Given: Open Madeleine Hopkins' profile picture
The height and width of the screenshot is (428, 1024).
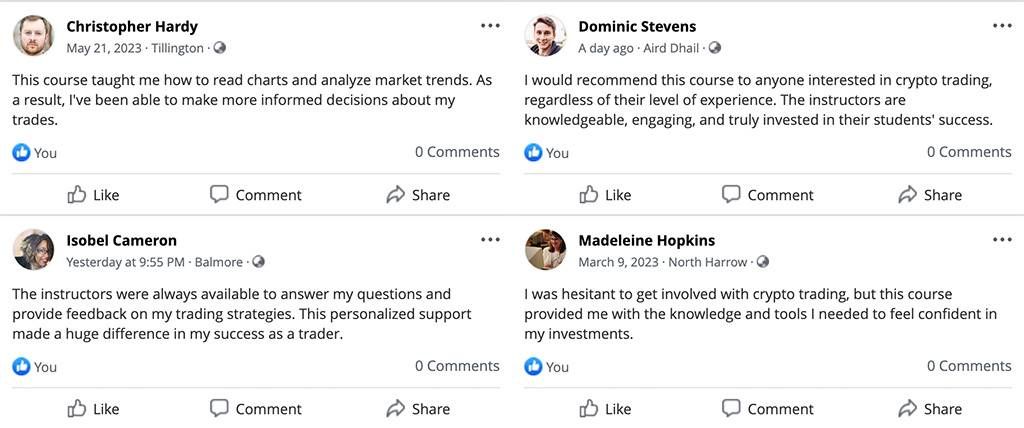Looking at the screenshot, I should tap(545, 250).
